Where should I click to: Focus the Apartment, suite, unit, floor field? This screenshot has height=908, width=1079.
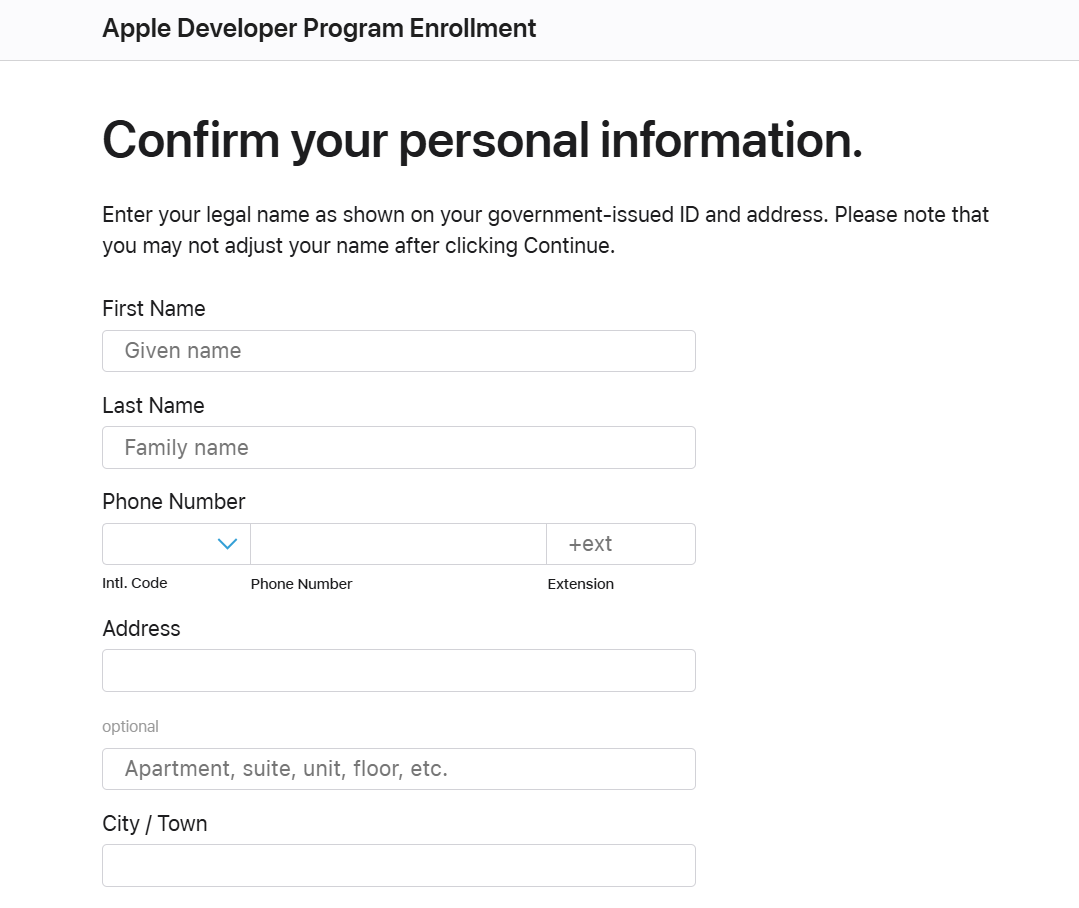click(x=398, y=769)
